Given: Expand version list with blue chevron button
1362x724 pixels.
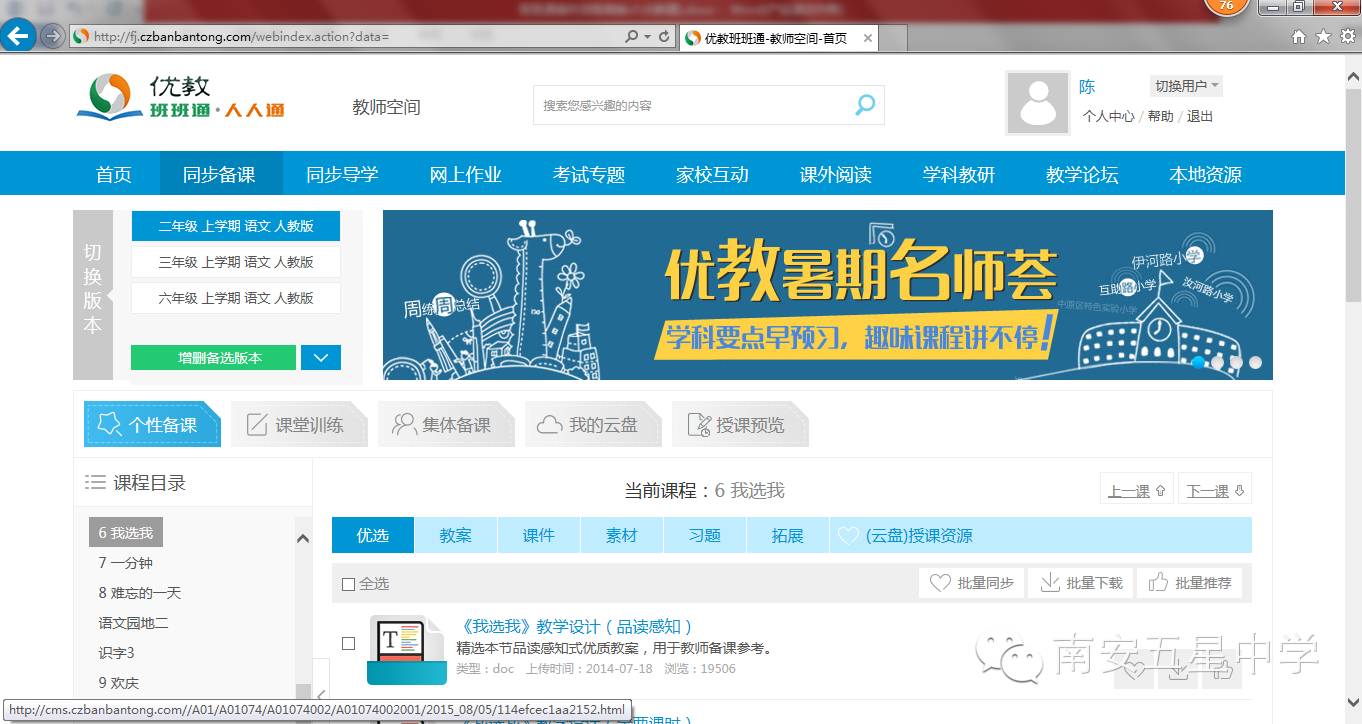Looking at the screenshot, I should coord(321,357).
